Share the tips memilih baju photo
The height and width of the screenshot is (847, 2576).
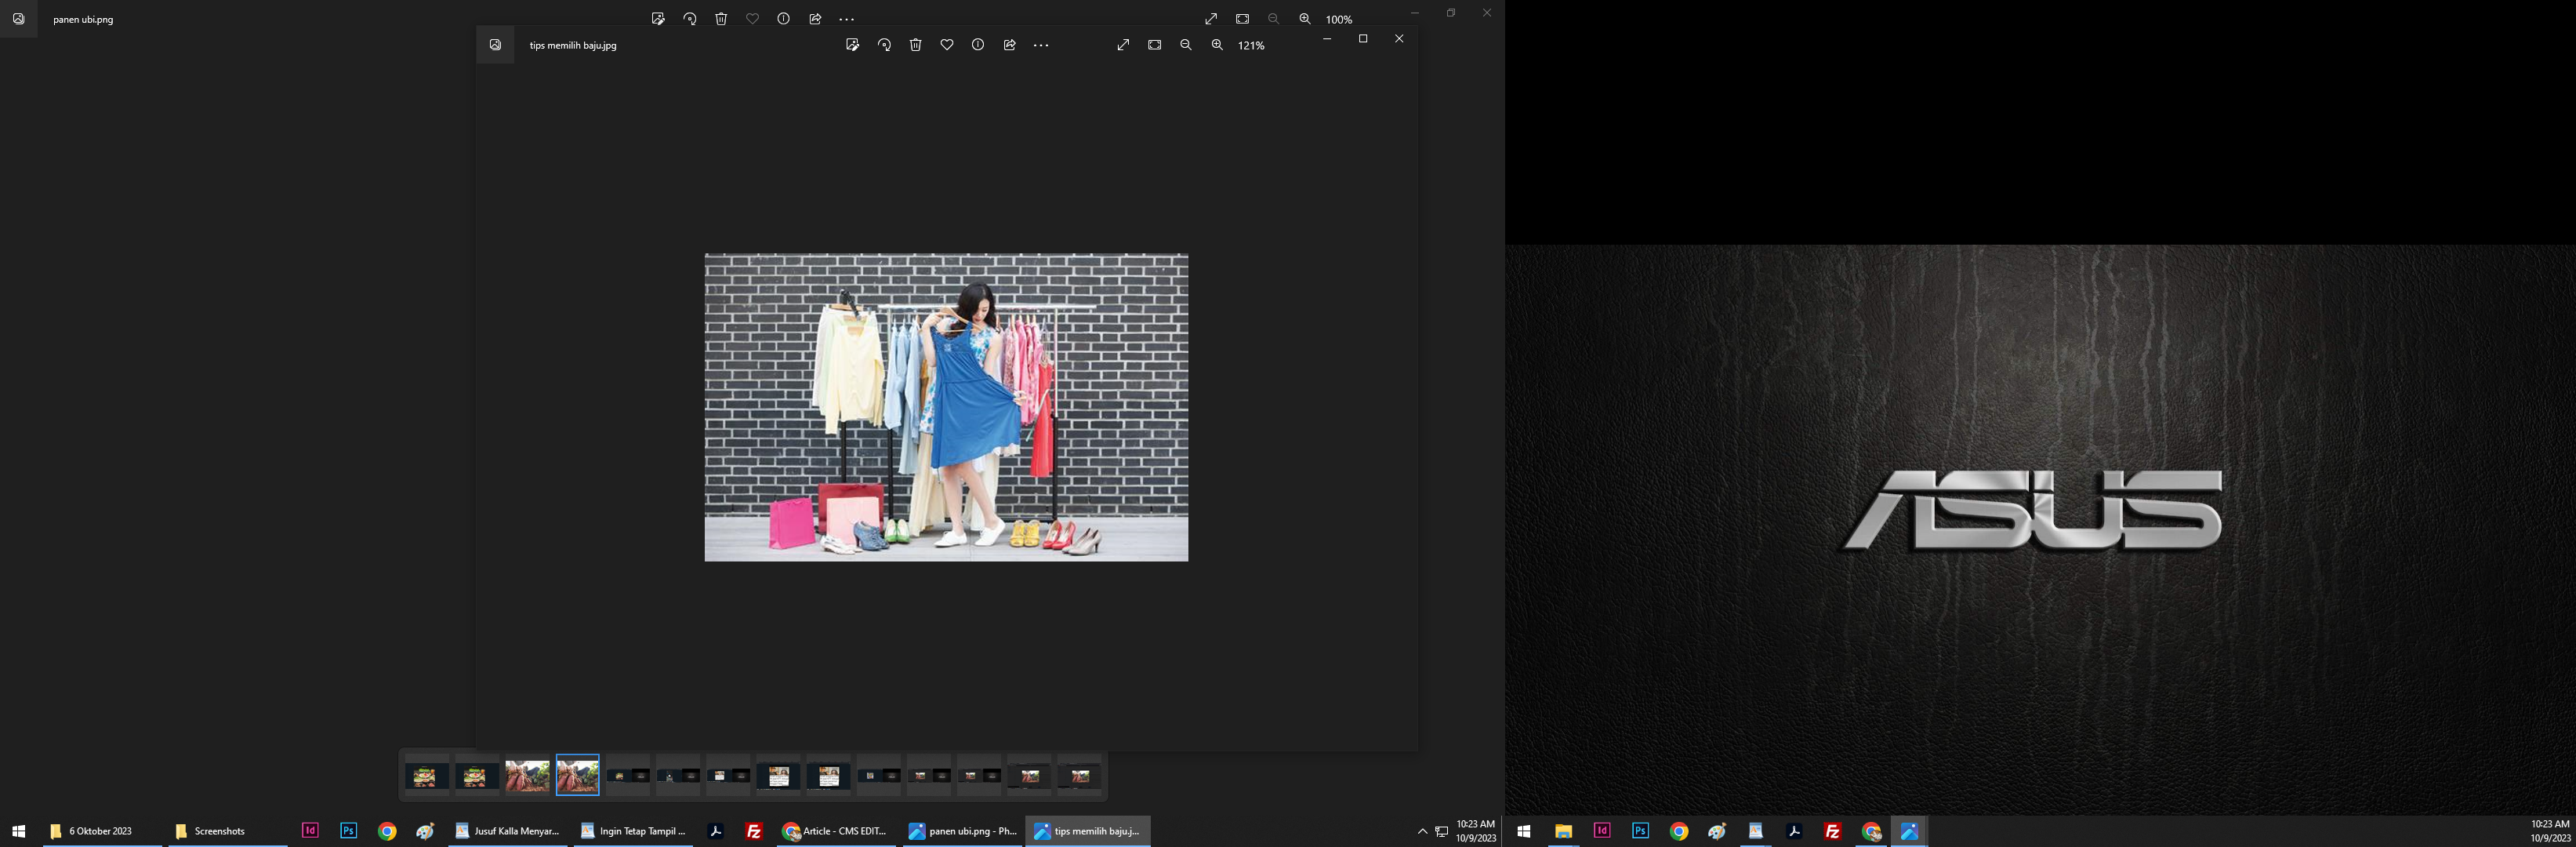[1010, 45]
